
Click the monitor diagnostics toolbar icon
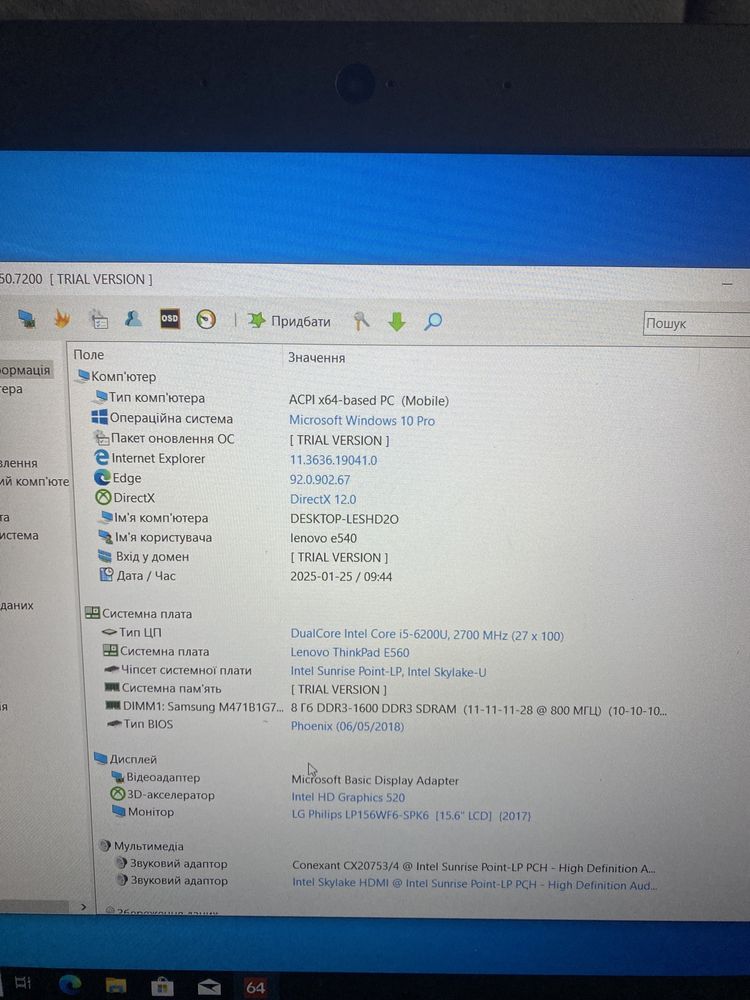(26, 319)
